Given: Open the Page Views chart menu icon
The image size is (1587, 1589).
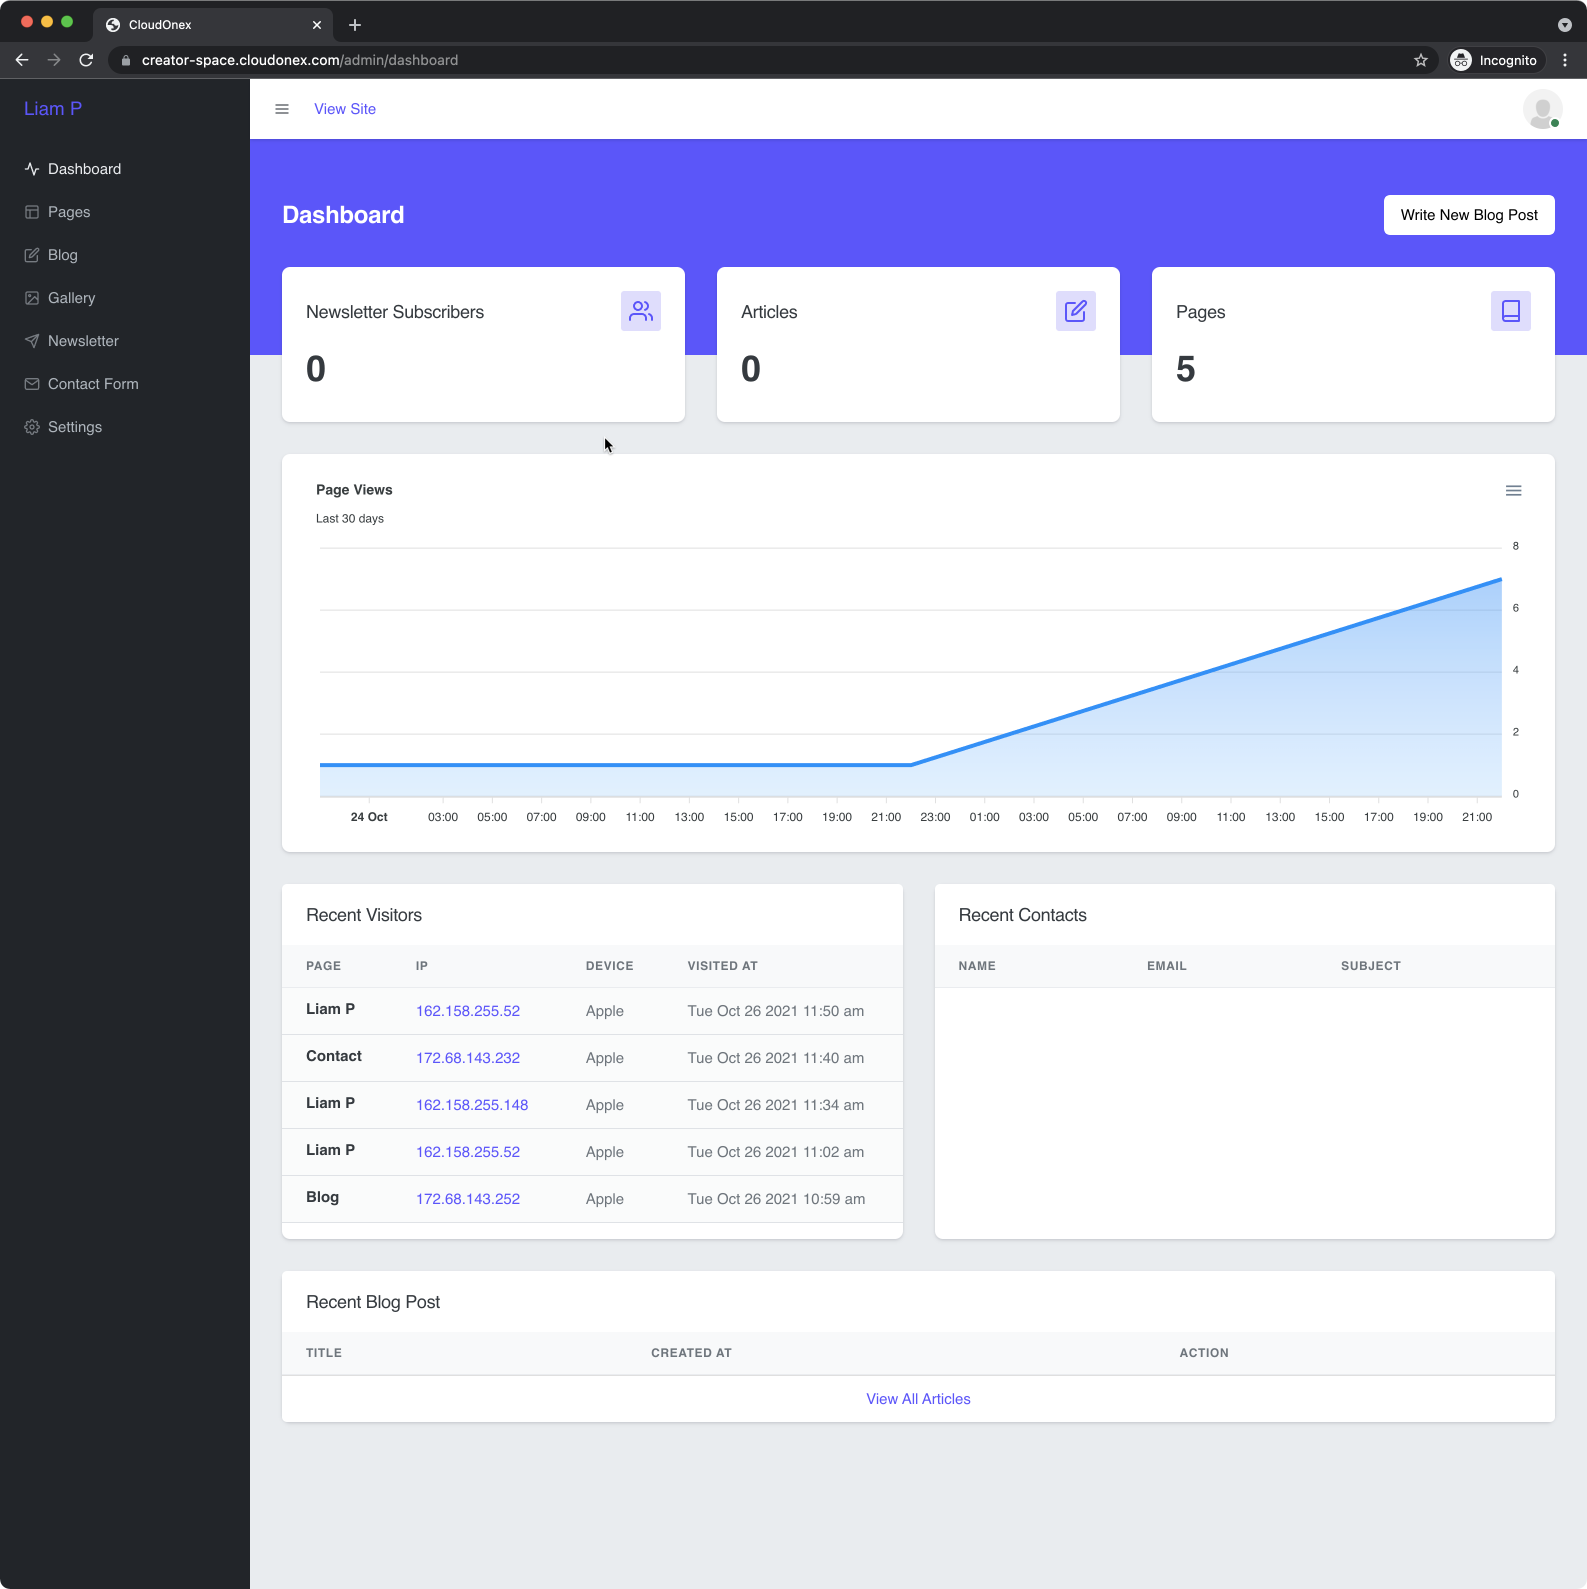Looking at the screenshot, I should click(1514, 490).
